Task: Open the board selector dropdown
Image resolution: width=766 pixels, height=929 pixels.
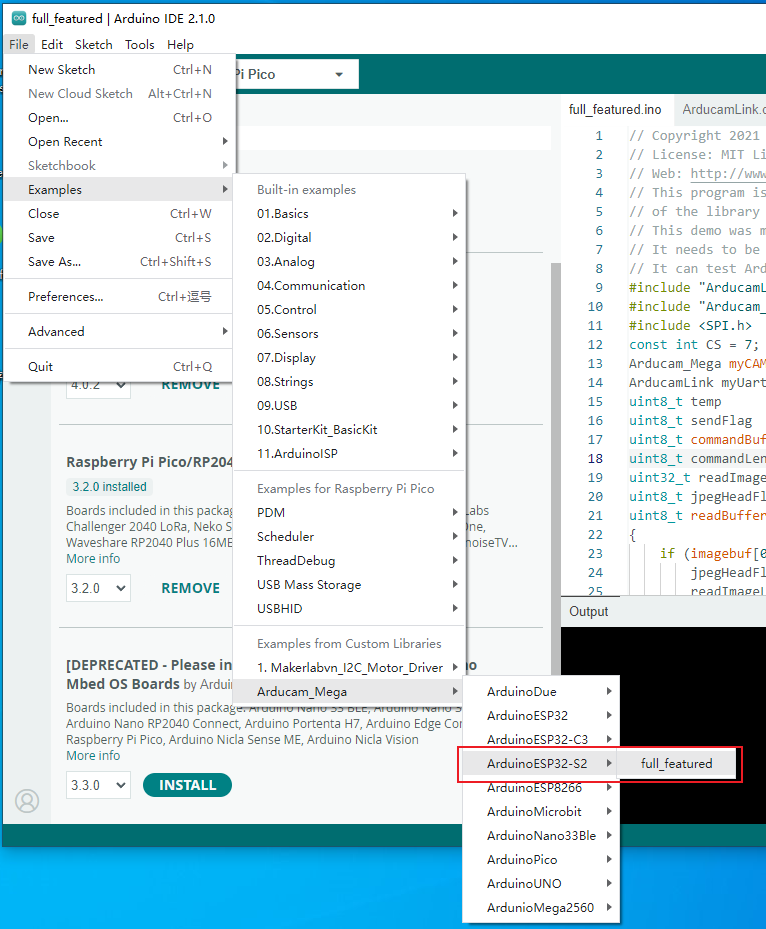Action: click(296, 74)
